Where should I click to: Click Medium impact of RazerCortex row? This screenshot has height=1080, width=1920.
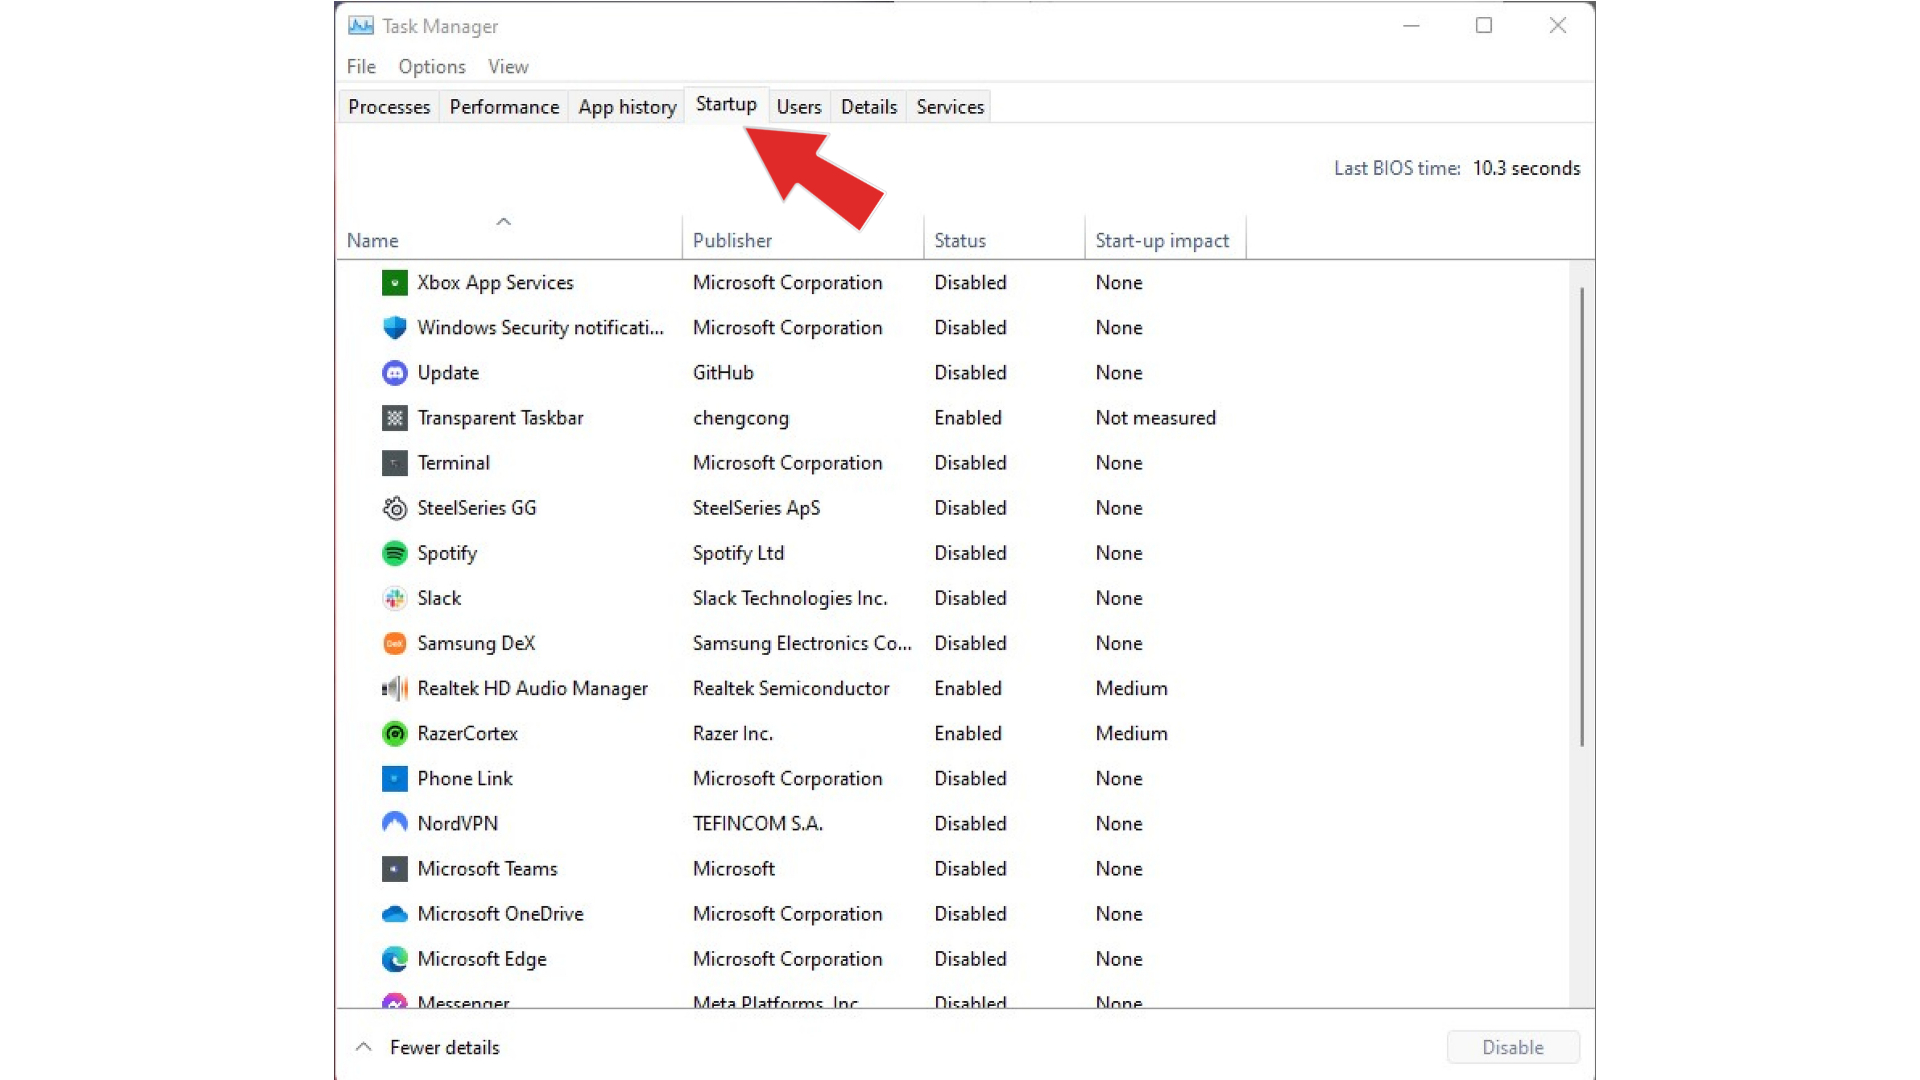(1131, 733)
